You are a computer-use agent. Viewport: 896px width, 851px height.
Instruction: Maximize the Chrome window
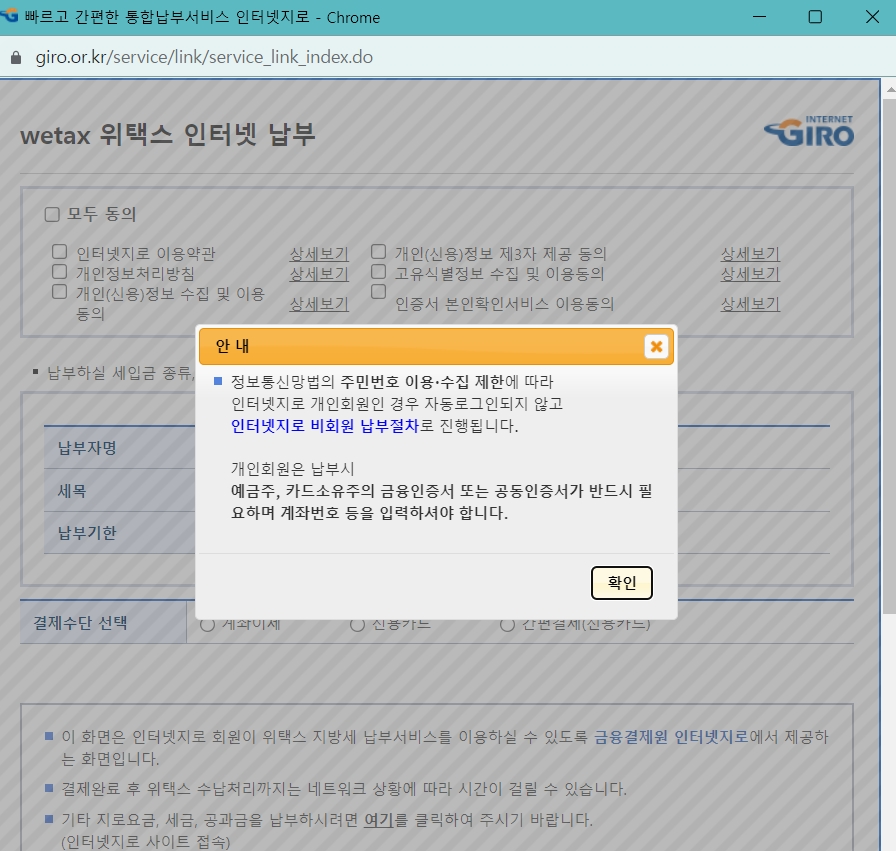(815, 17)
